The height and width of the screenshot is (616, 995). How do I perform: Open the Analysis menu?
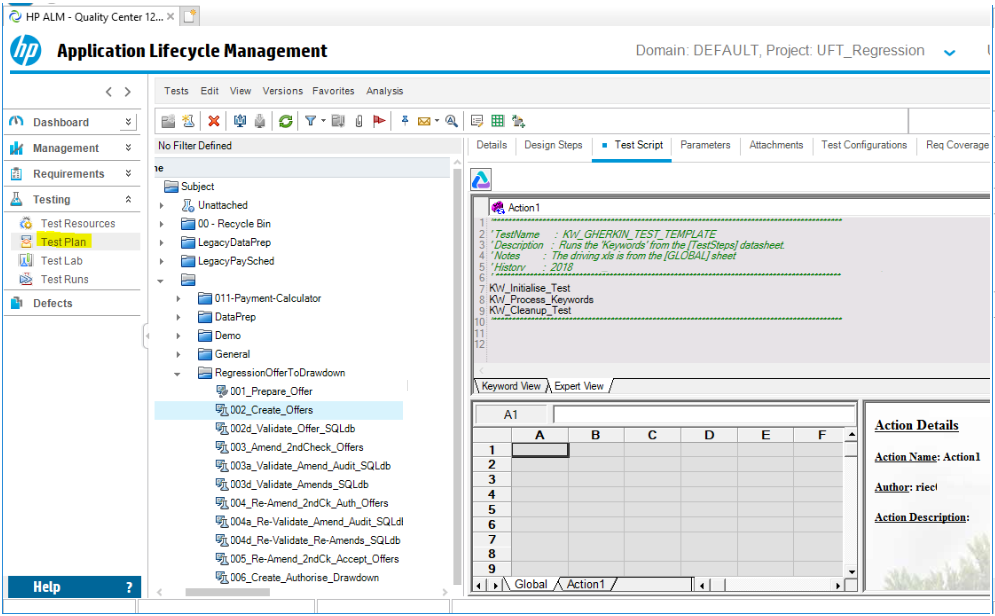pos(384,91)
